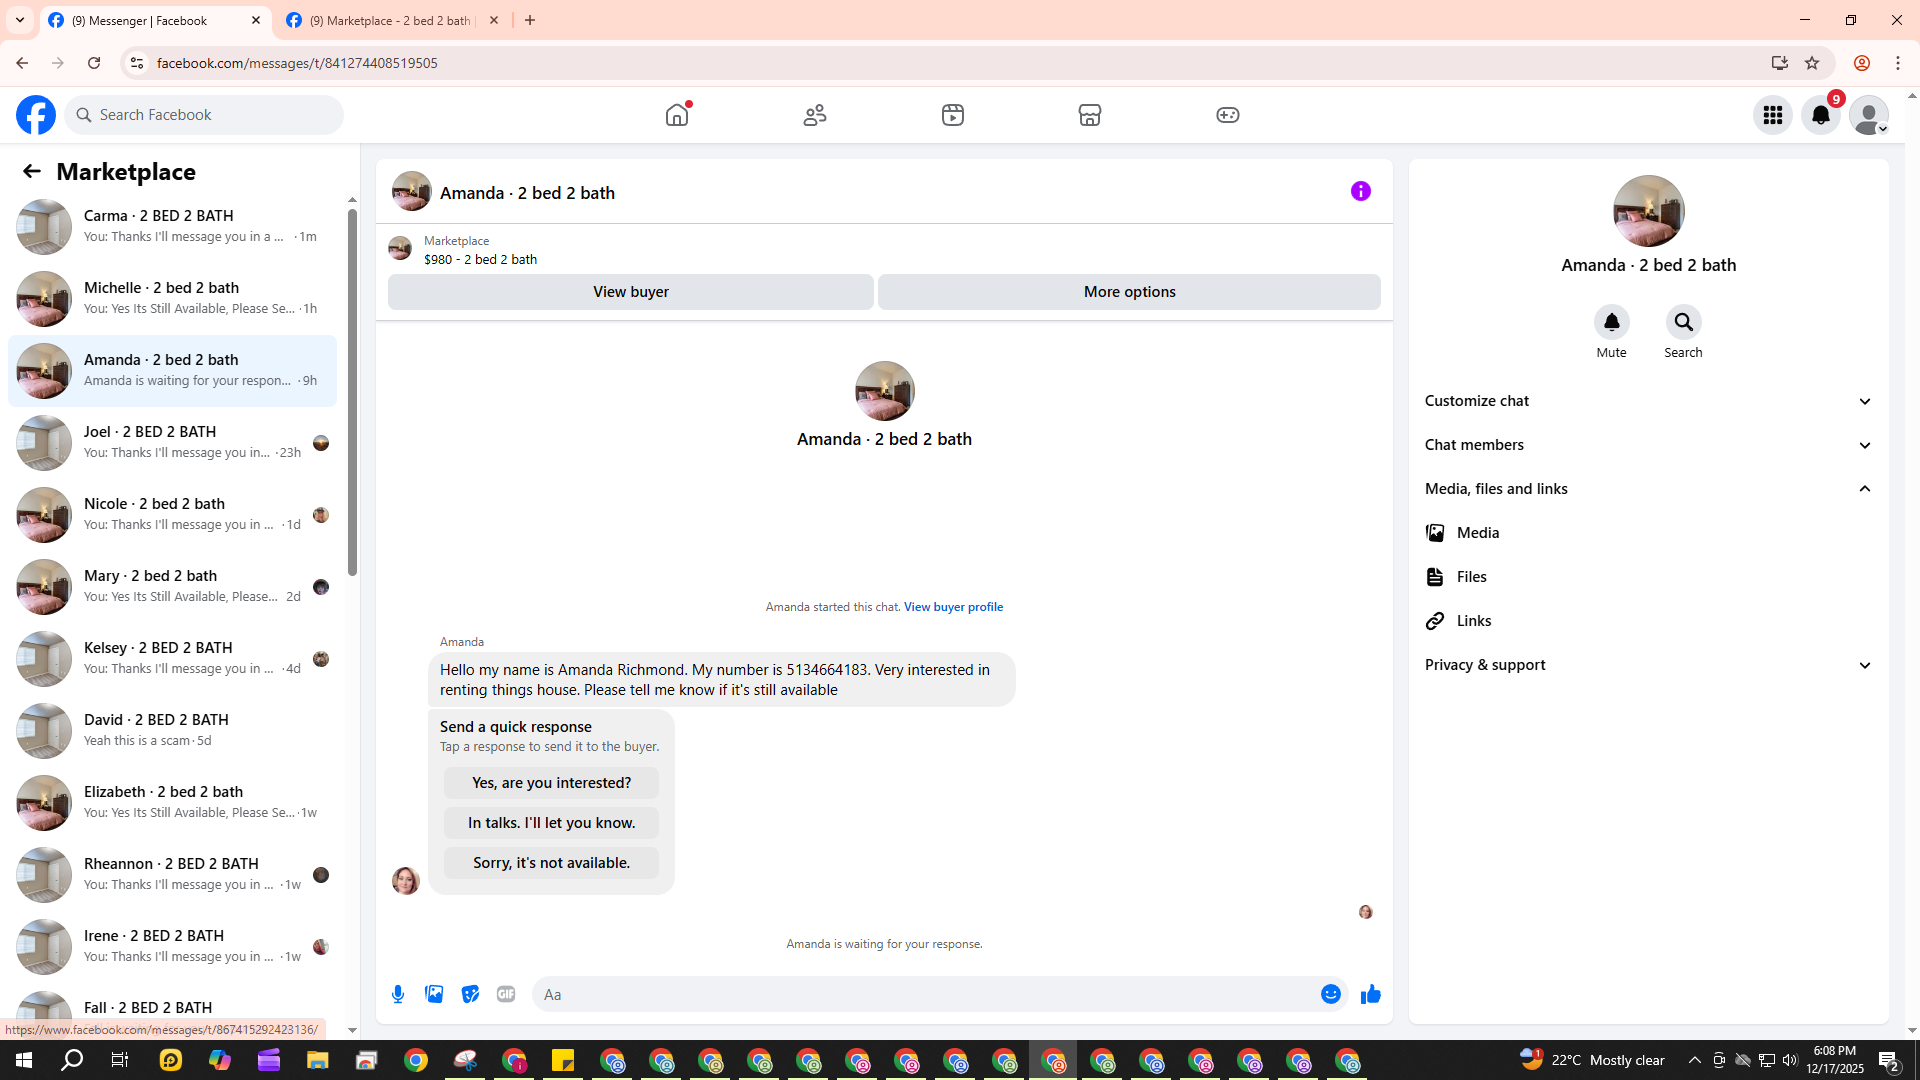Screen dimensions: 1920x1080
Task: Open the Facebook menu grid icon
Action: click(1772, 115)
